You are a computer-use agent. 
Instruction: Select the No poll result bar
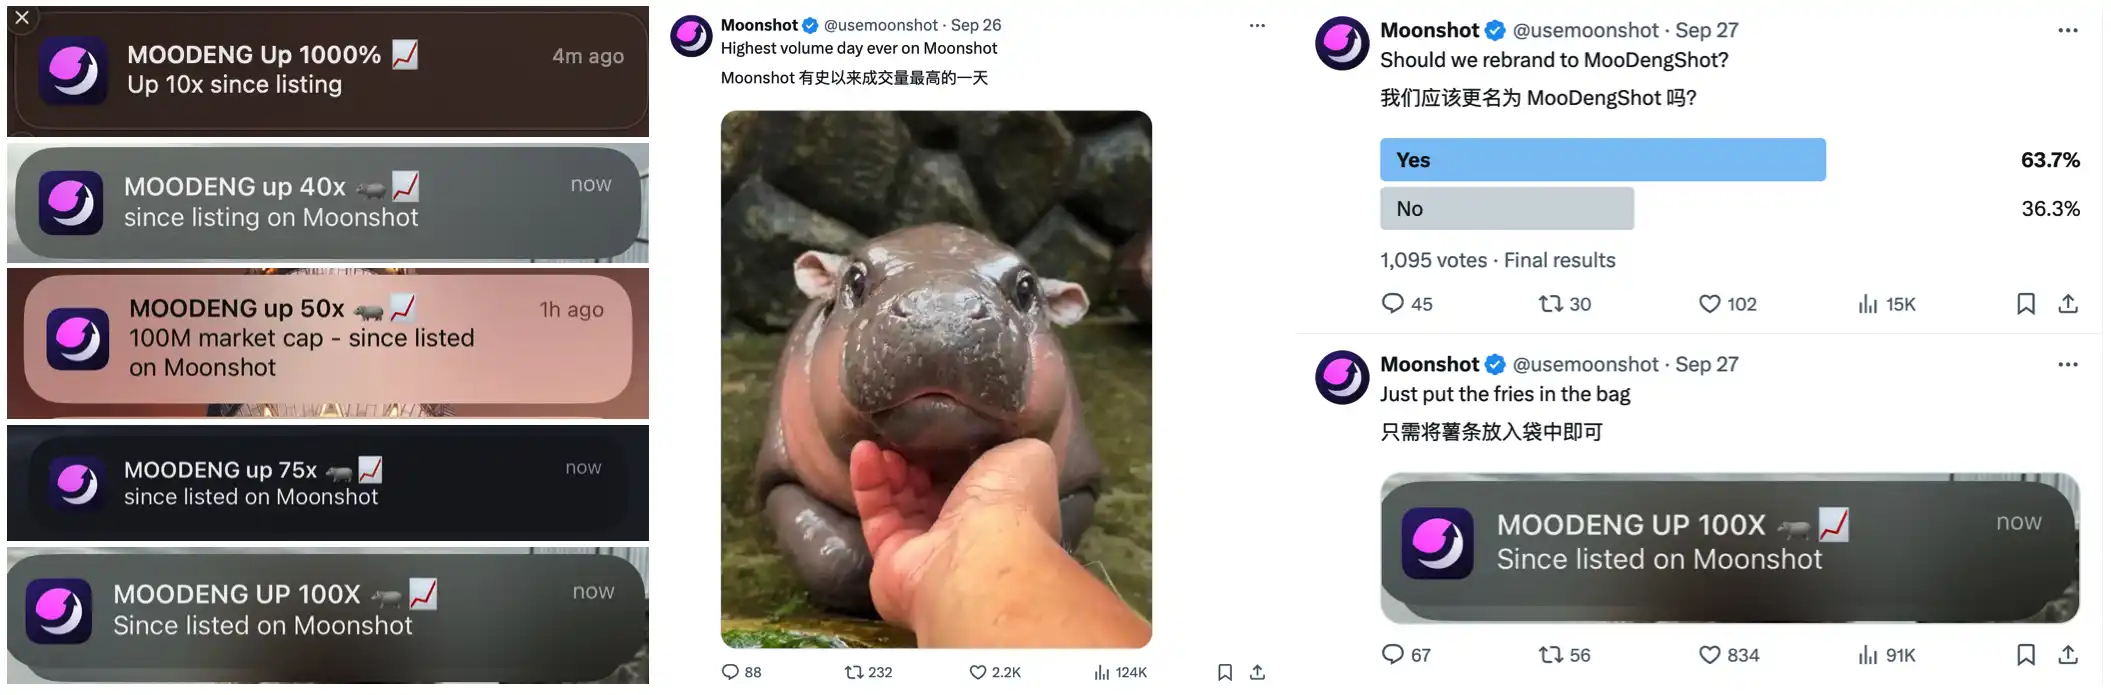(x=1506, y=209)
